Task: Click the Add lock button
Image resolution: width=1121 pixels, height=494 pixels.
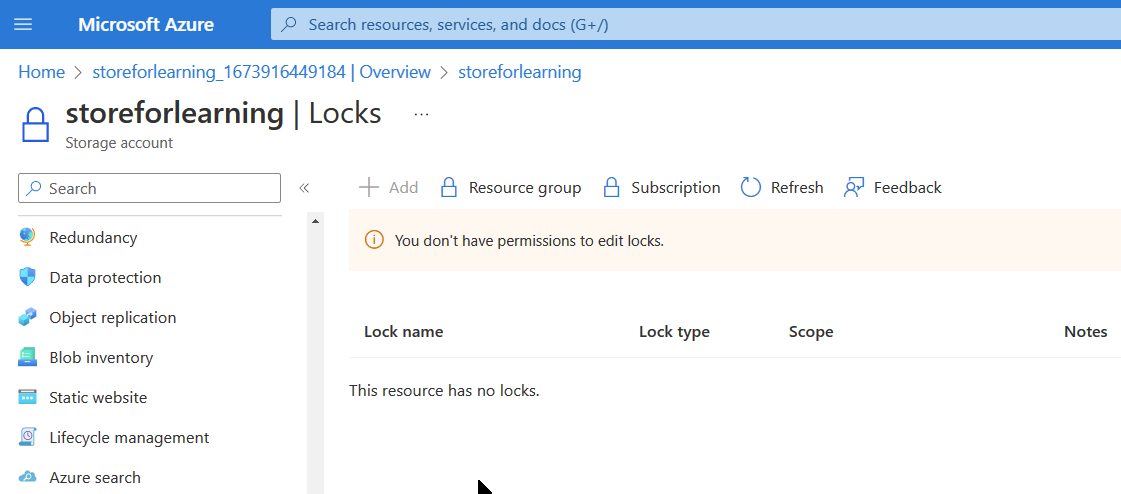Action: point(388,187)
